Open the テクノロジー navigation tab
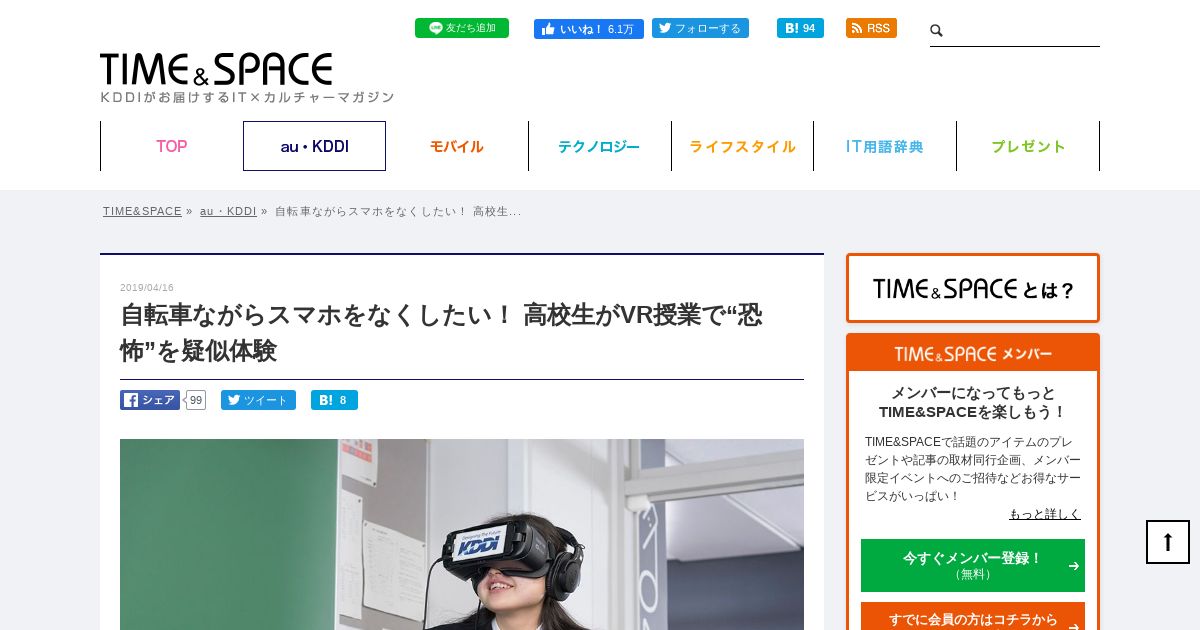Screen dimensions: 1200x630 click(x=599, y=146)
